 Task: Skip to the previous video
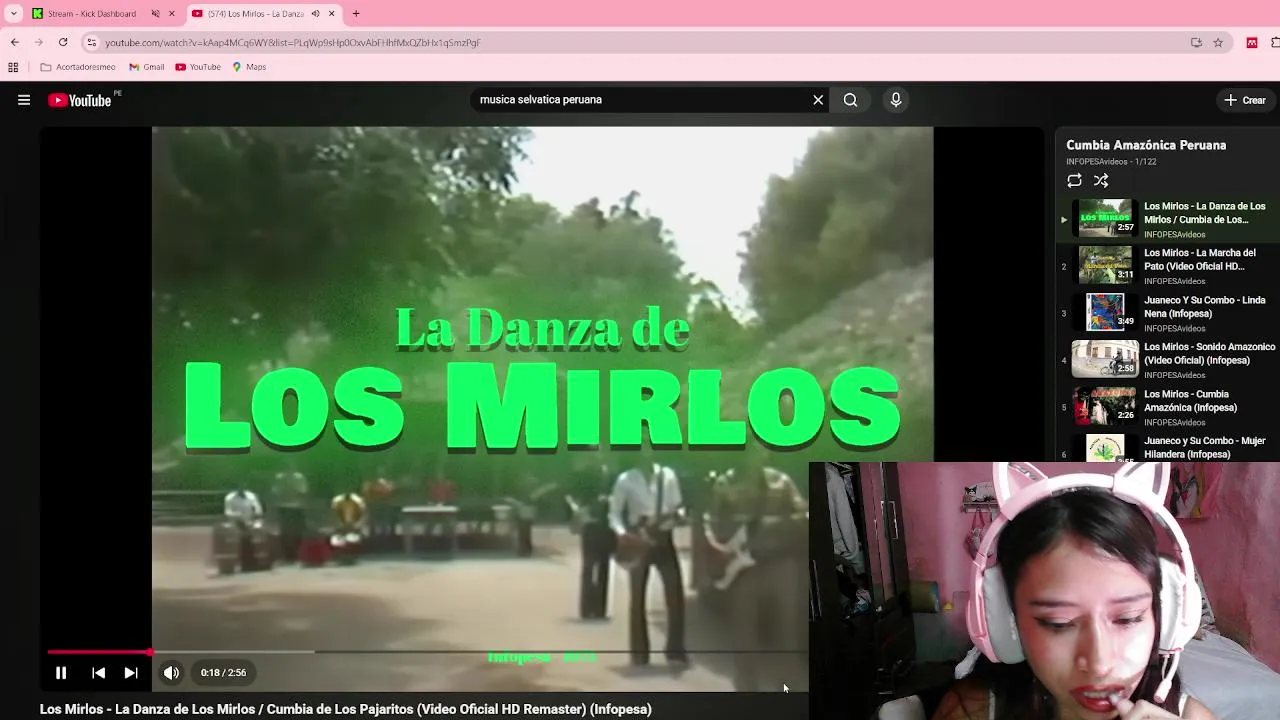coord(98,673)
